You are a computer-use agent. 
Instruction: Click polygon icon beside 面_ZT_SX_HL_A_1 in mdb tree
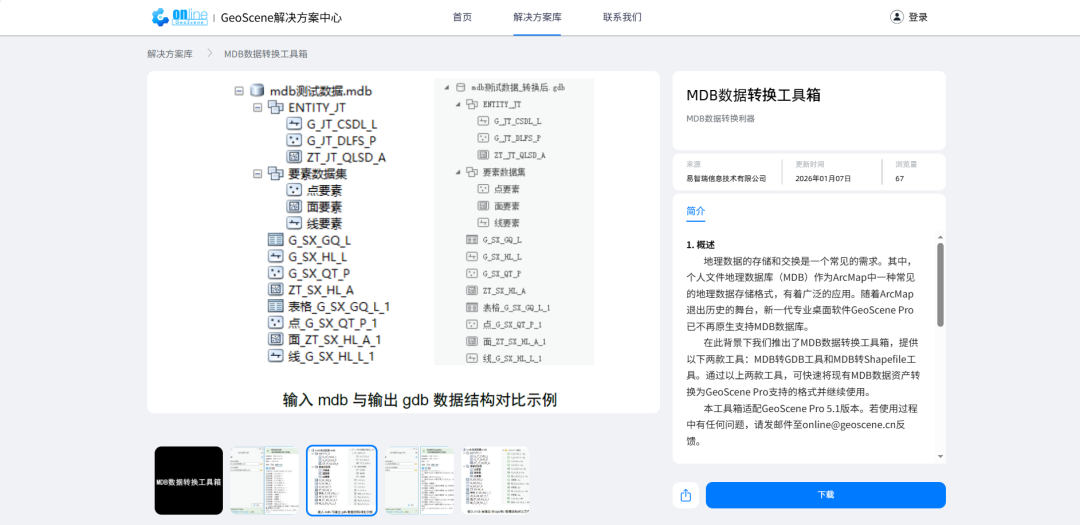click(x=276, y=340)
